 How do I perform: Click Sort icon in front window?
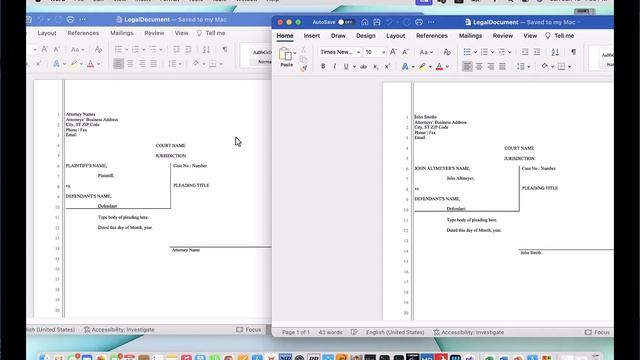pyautogui.click(x=555, y=52)
